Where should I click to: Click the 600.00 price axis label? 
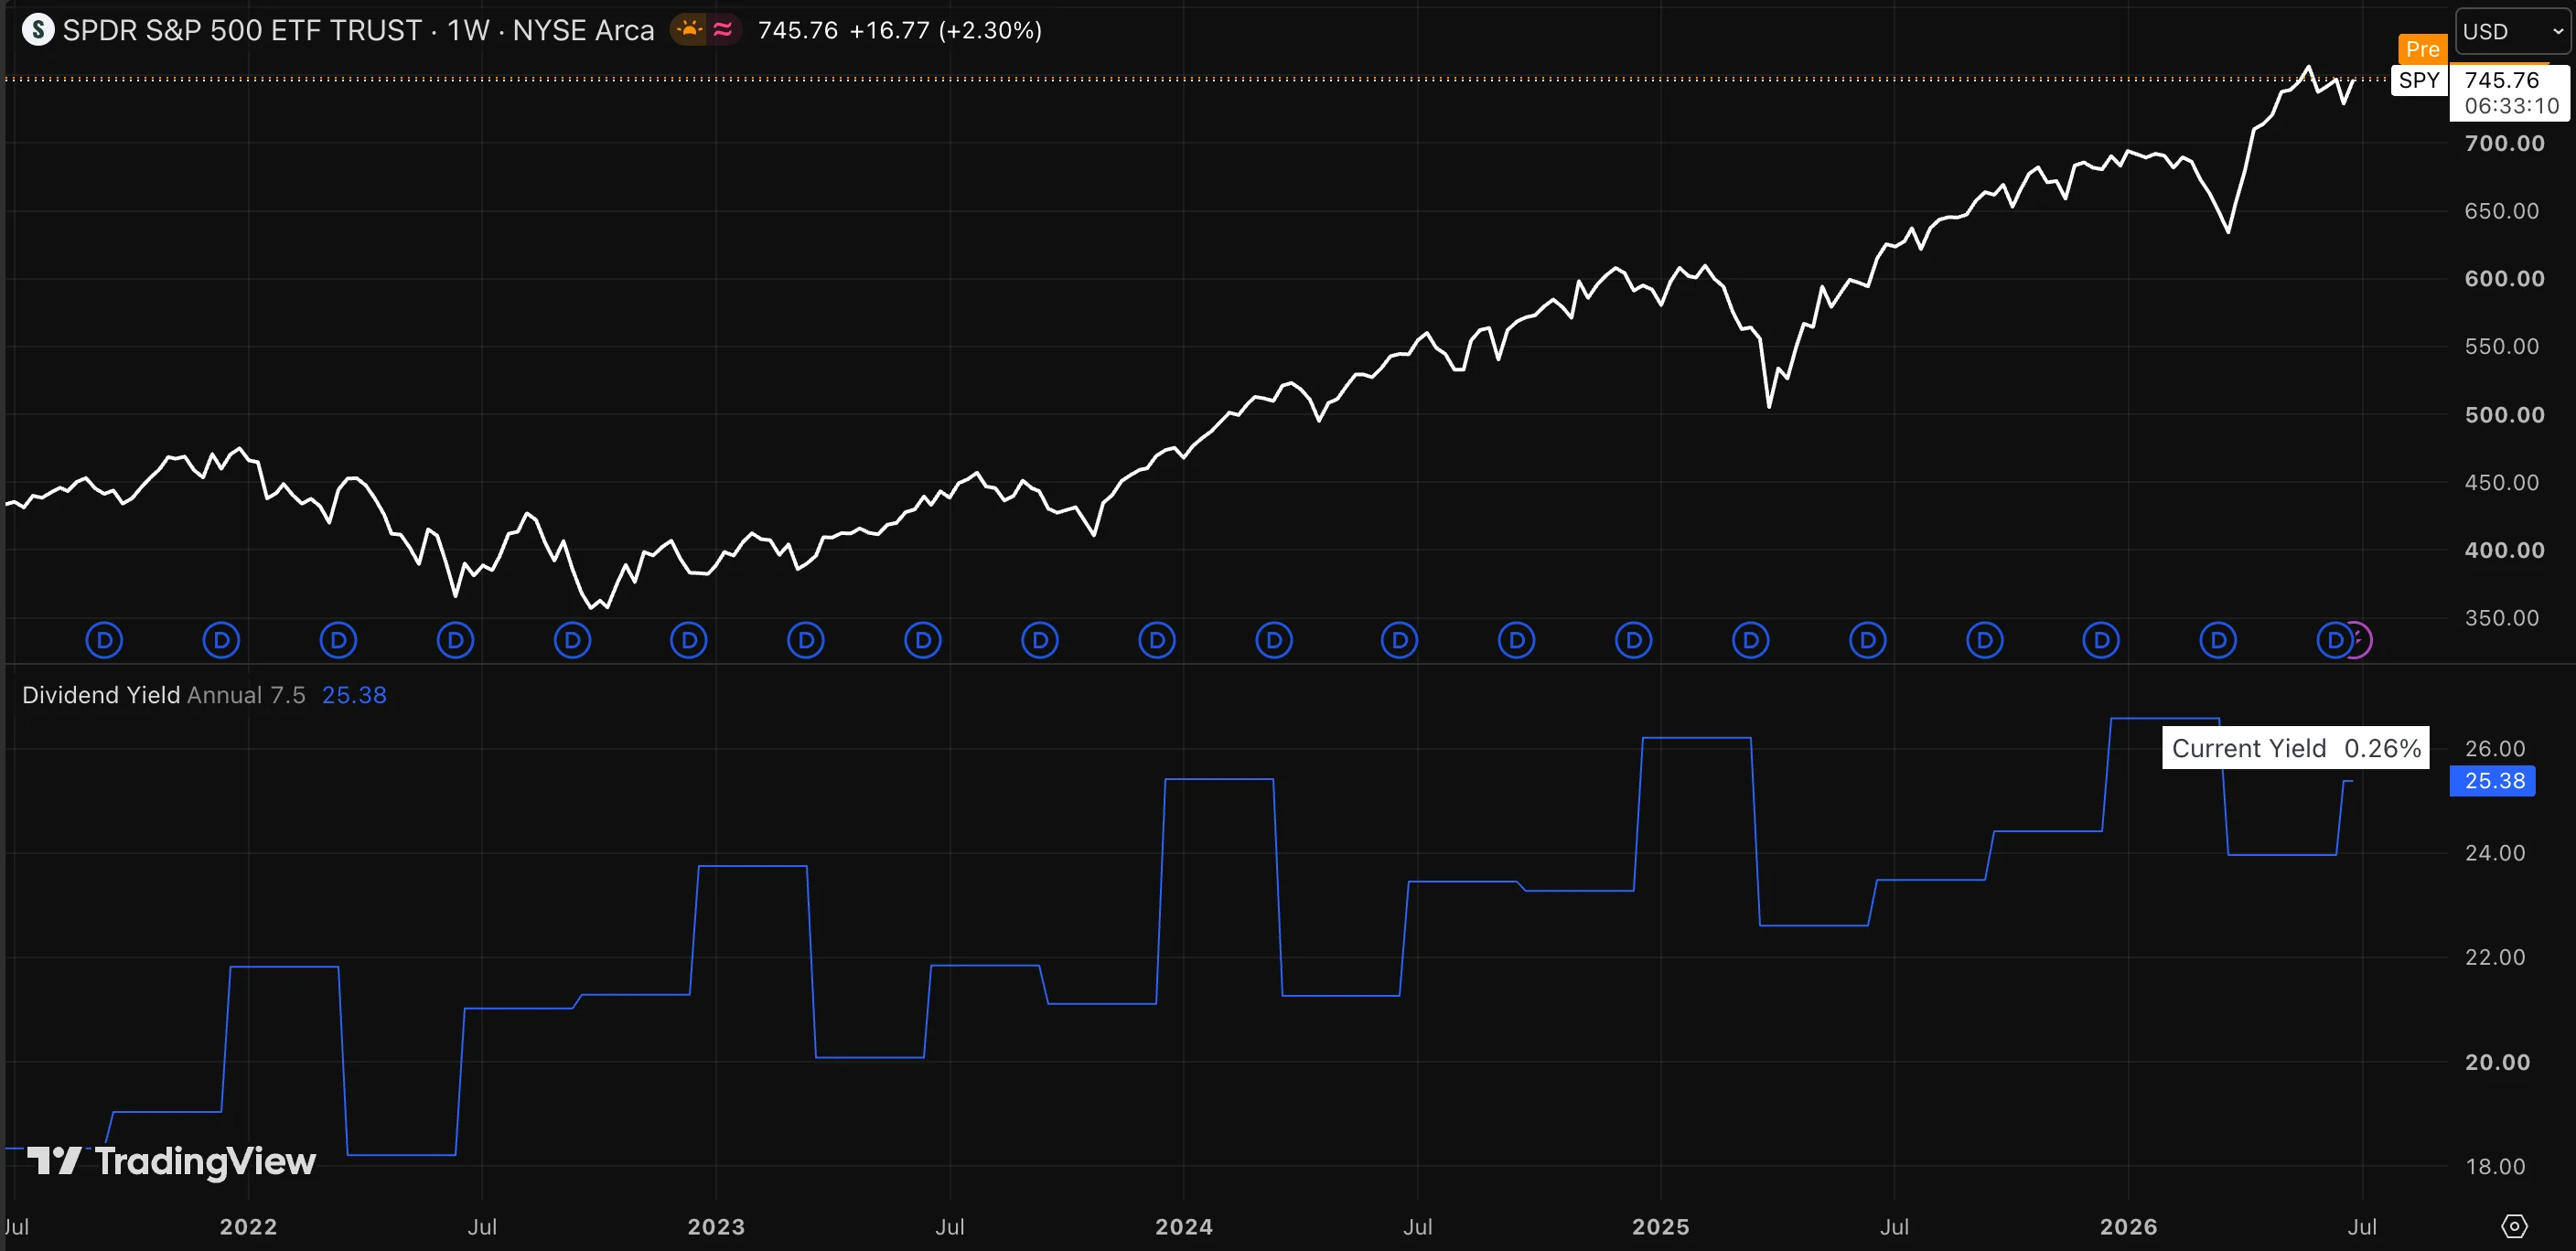tap(2504, 278)
